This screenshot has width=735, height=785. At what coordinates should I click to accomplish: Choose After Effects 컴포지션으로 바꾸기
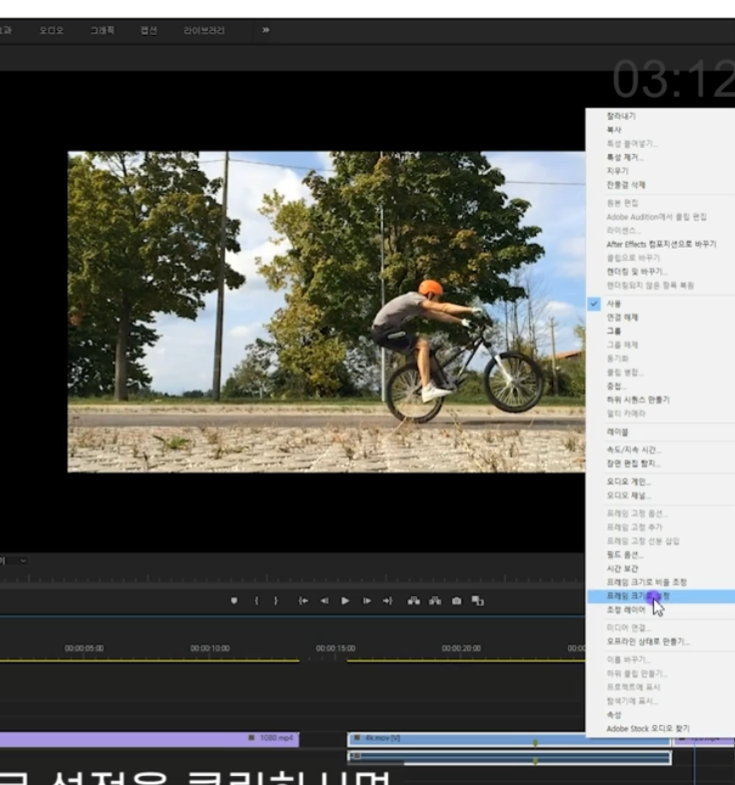[660, 244]
